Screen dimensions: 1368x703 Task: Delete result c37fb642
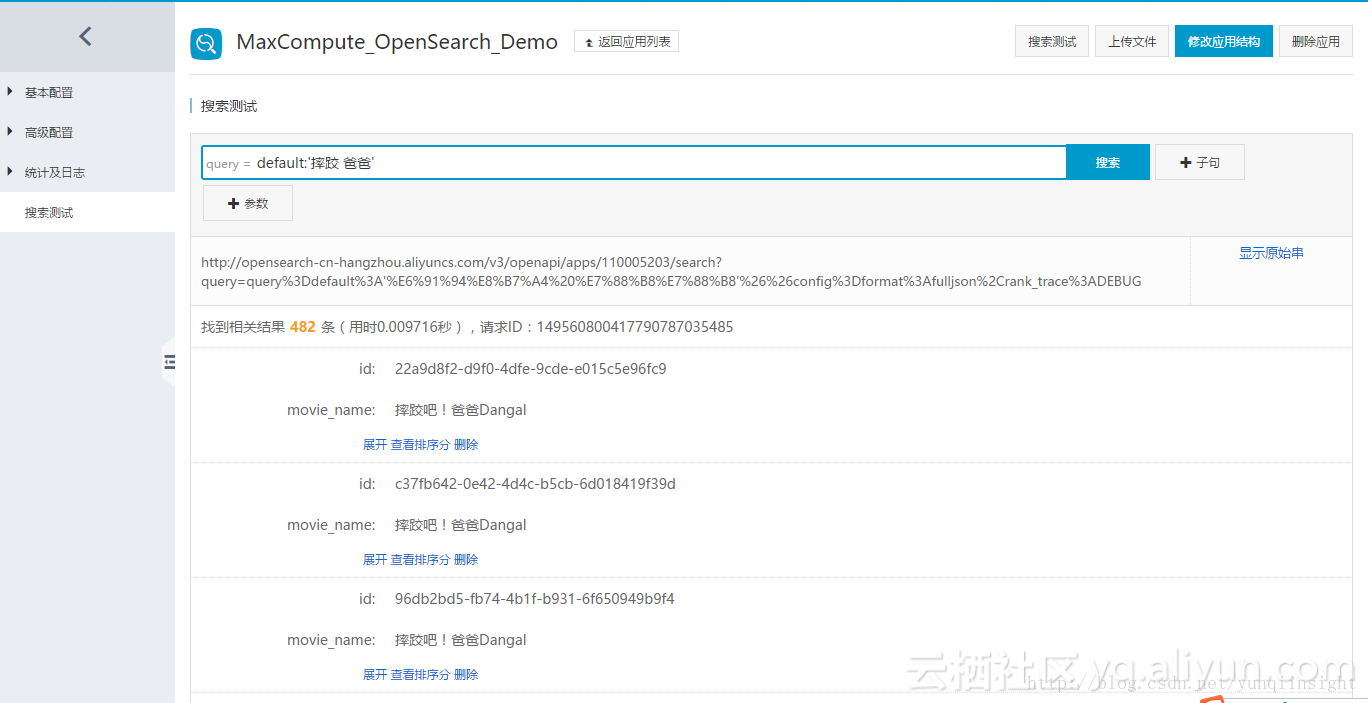coord(466,560)
